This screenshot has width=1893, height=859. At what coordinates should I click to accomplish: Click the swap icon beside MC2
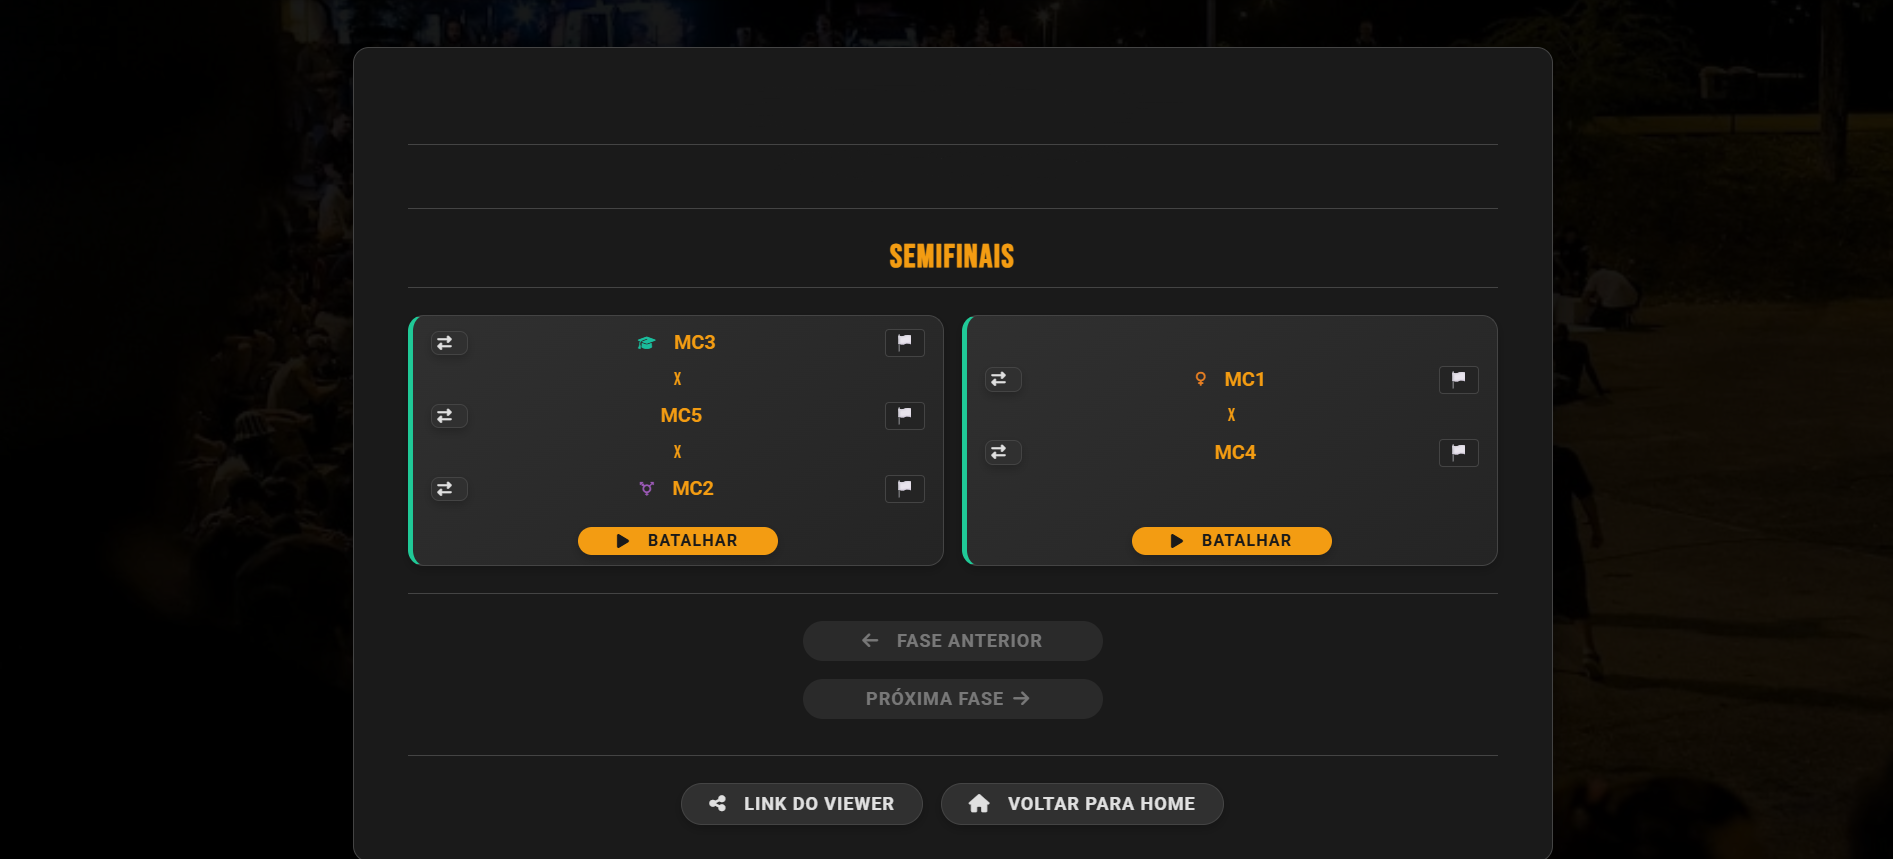[x=448, y=489]
